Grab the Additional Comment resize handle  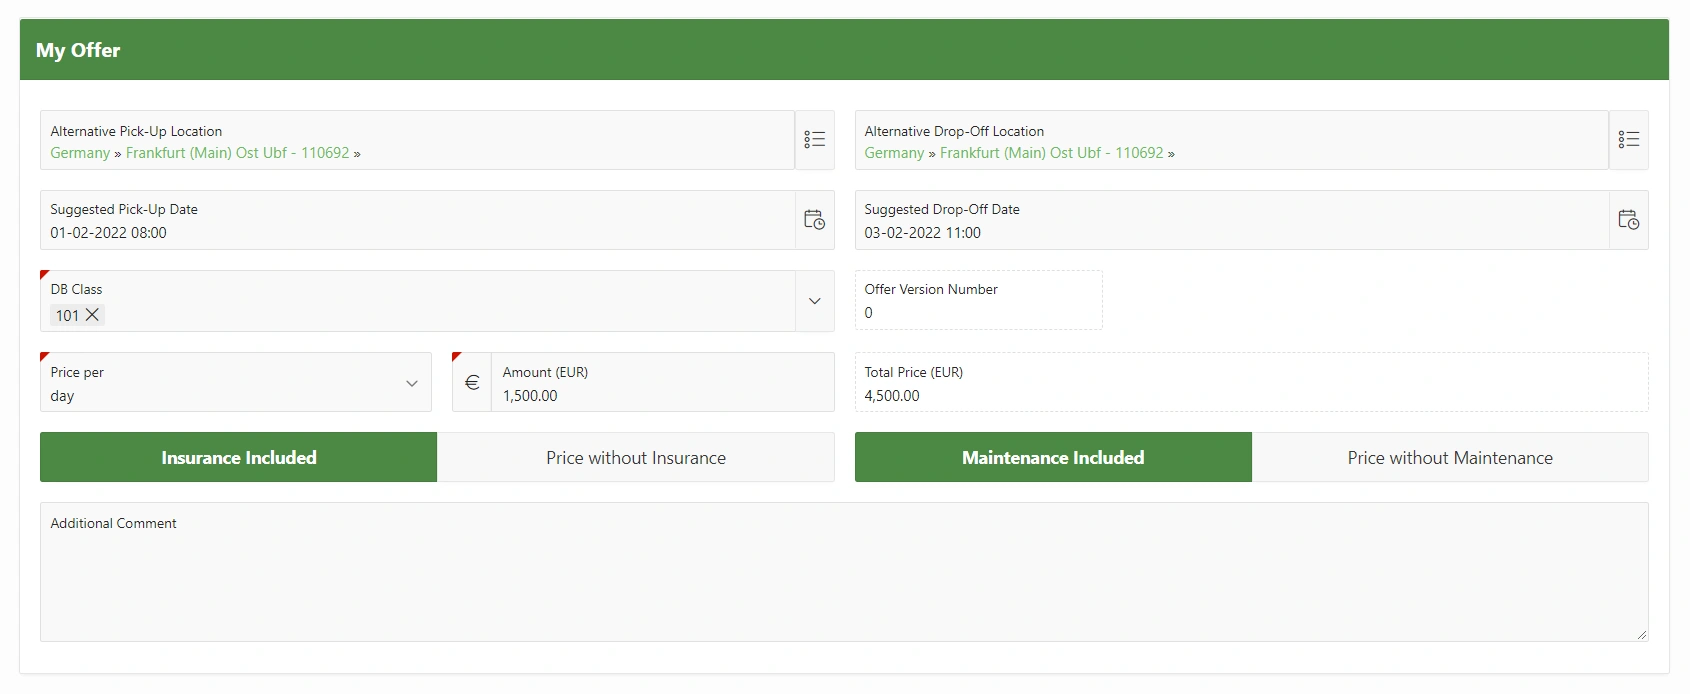click(x=1641, y=634)
